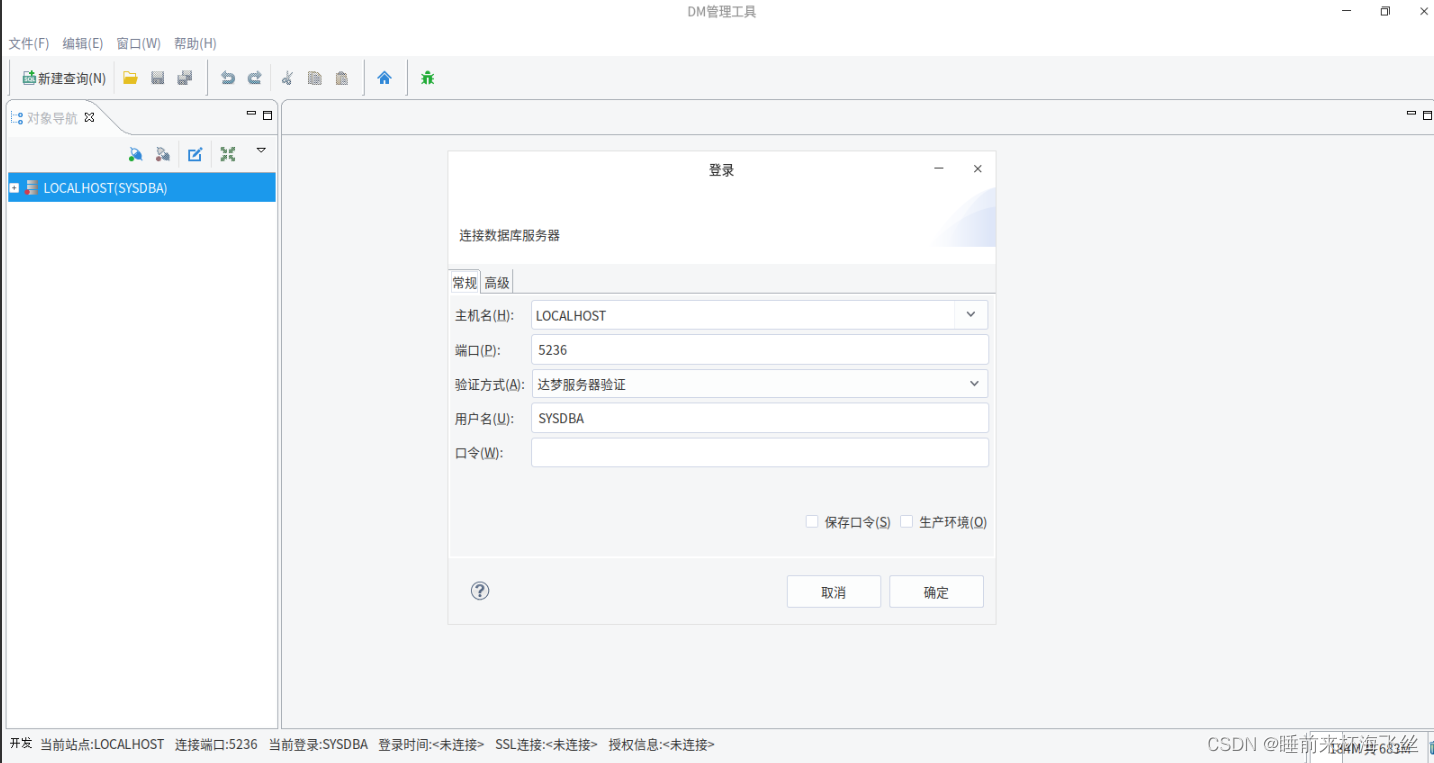The height and width of the screenshot is (763, 1434).
Task: Click the 取消 cancel button
Action: tap(834, 592)
